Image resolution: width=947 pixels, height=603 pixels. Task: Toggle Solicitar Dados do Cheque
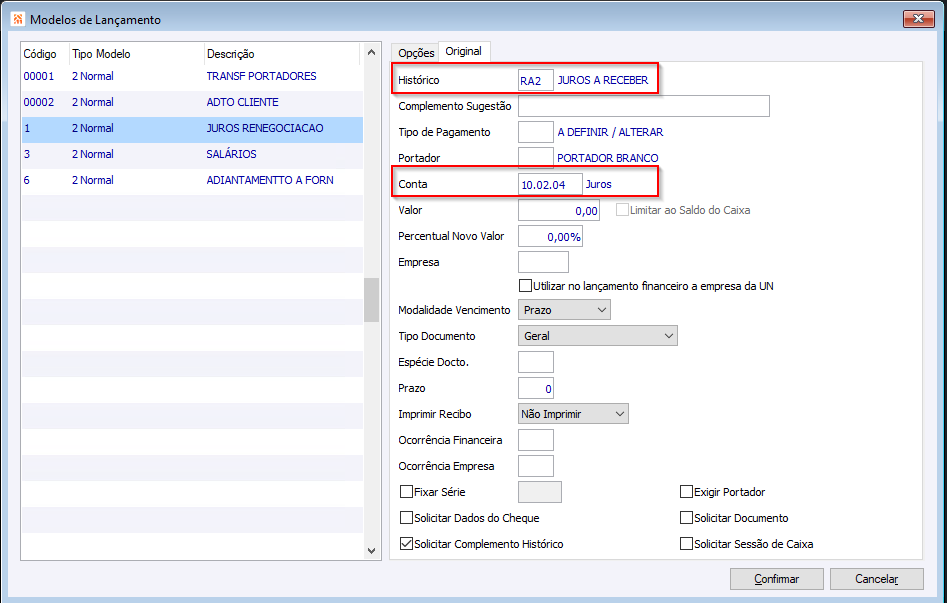pos(407,518)
